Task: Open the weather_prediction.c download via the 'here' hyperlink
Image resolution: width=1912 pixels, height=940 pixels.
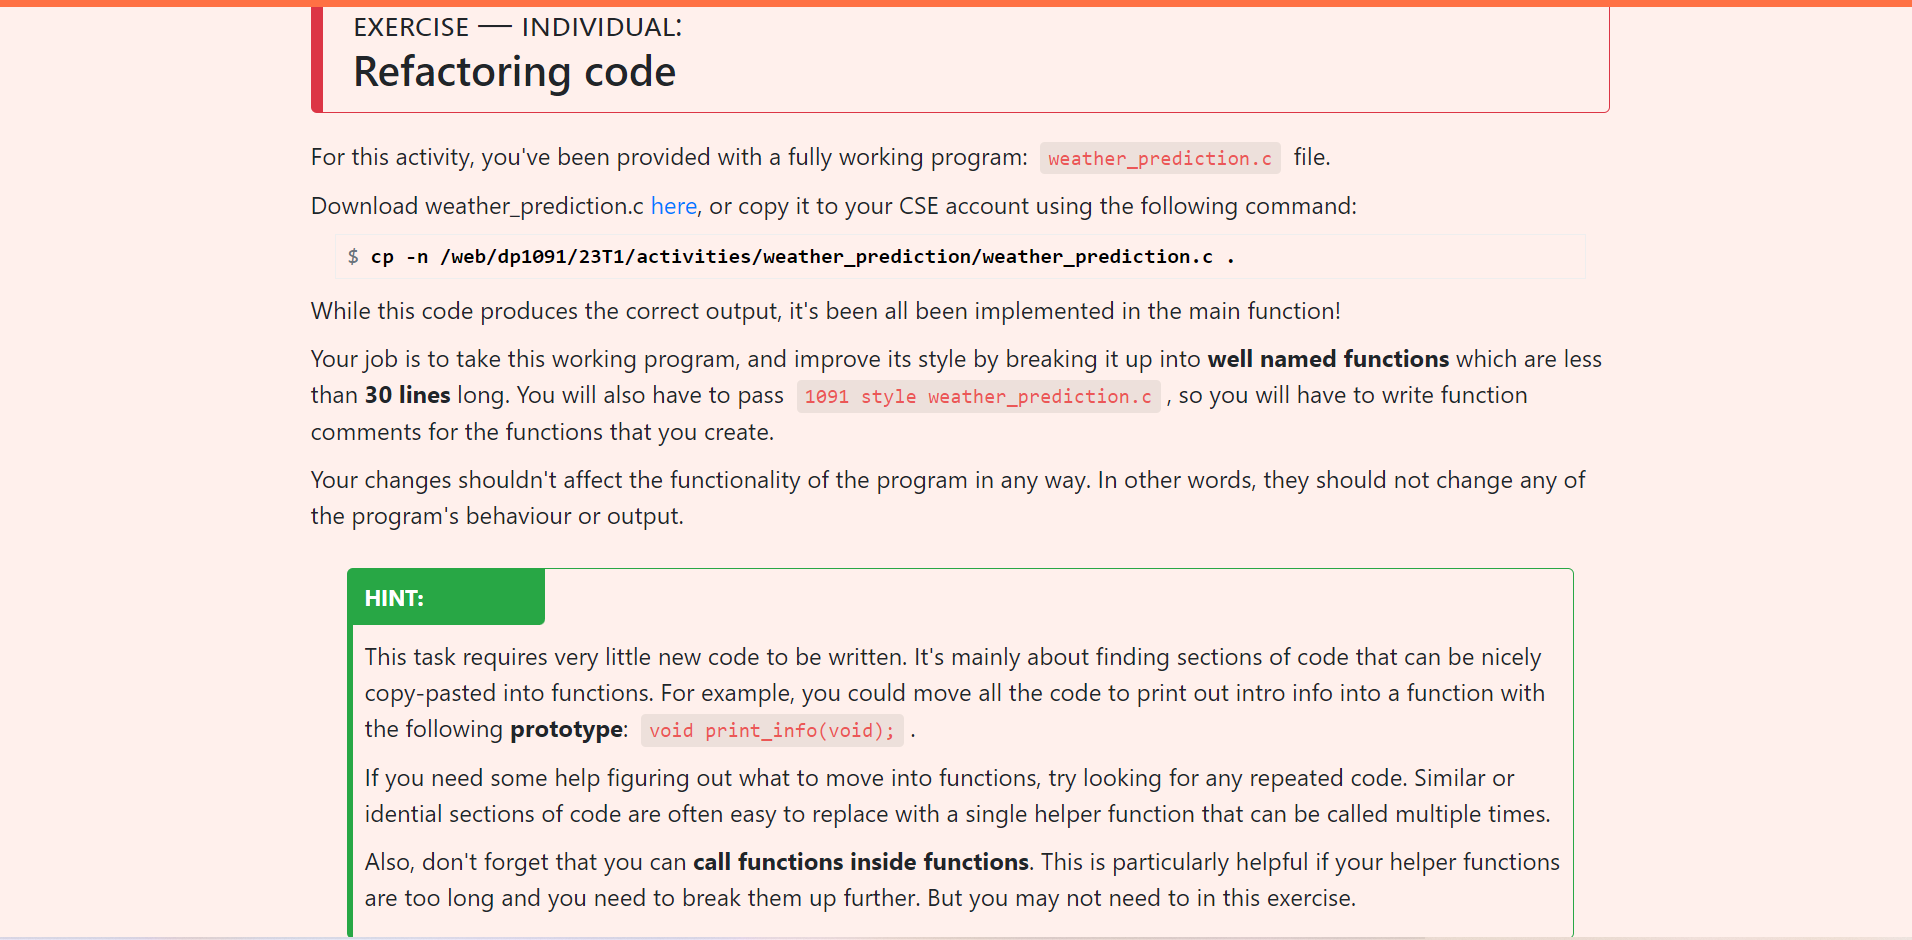Action: pos(672,207)
